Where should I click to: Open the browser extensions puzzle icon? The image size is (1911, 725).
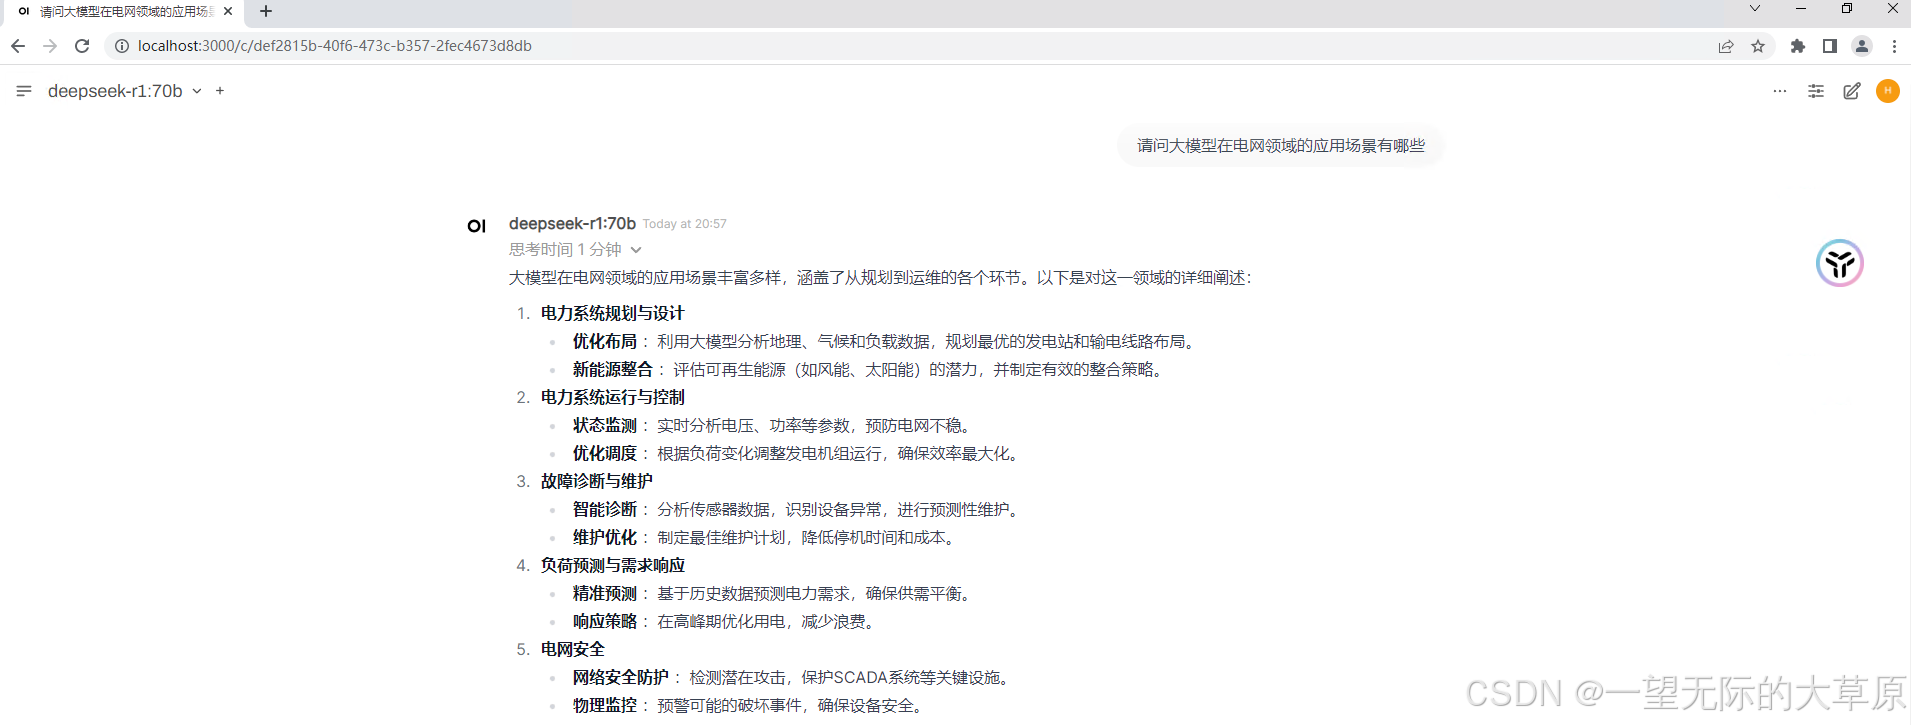(1798, 46)
